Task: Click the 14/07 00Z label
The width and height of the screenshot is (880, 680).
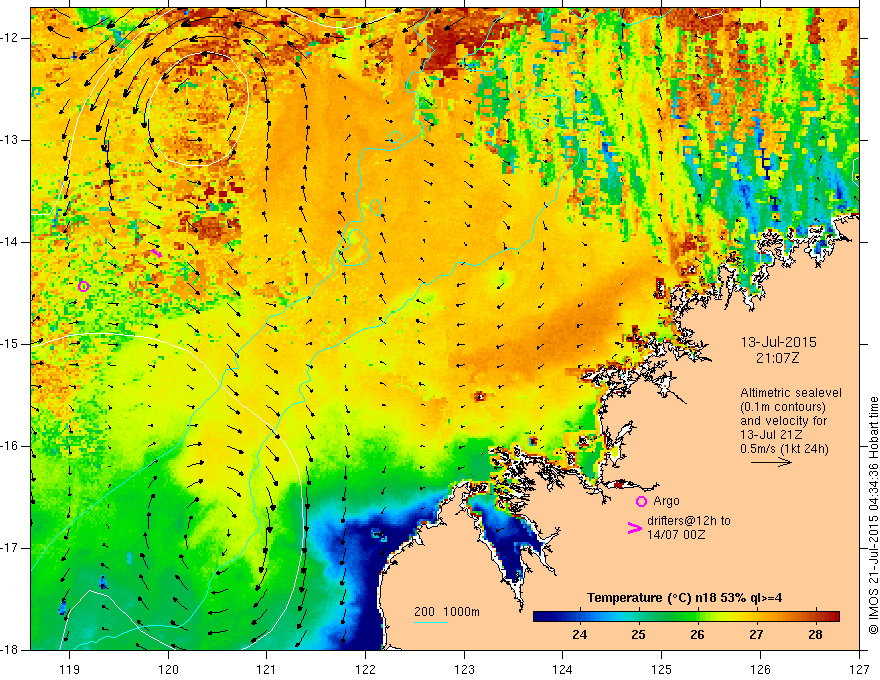Action: 676,535
